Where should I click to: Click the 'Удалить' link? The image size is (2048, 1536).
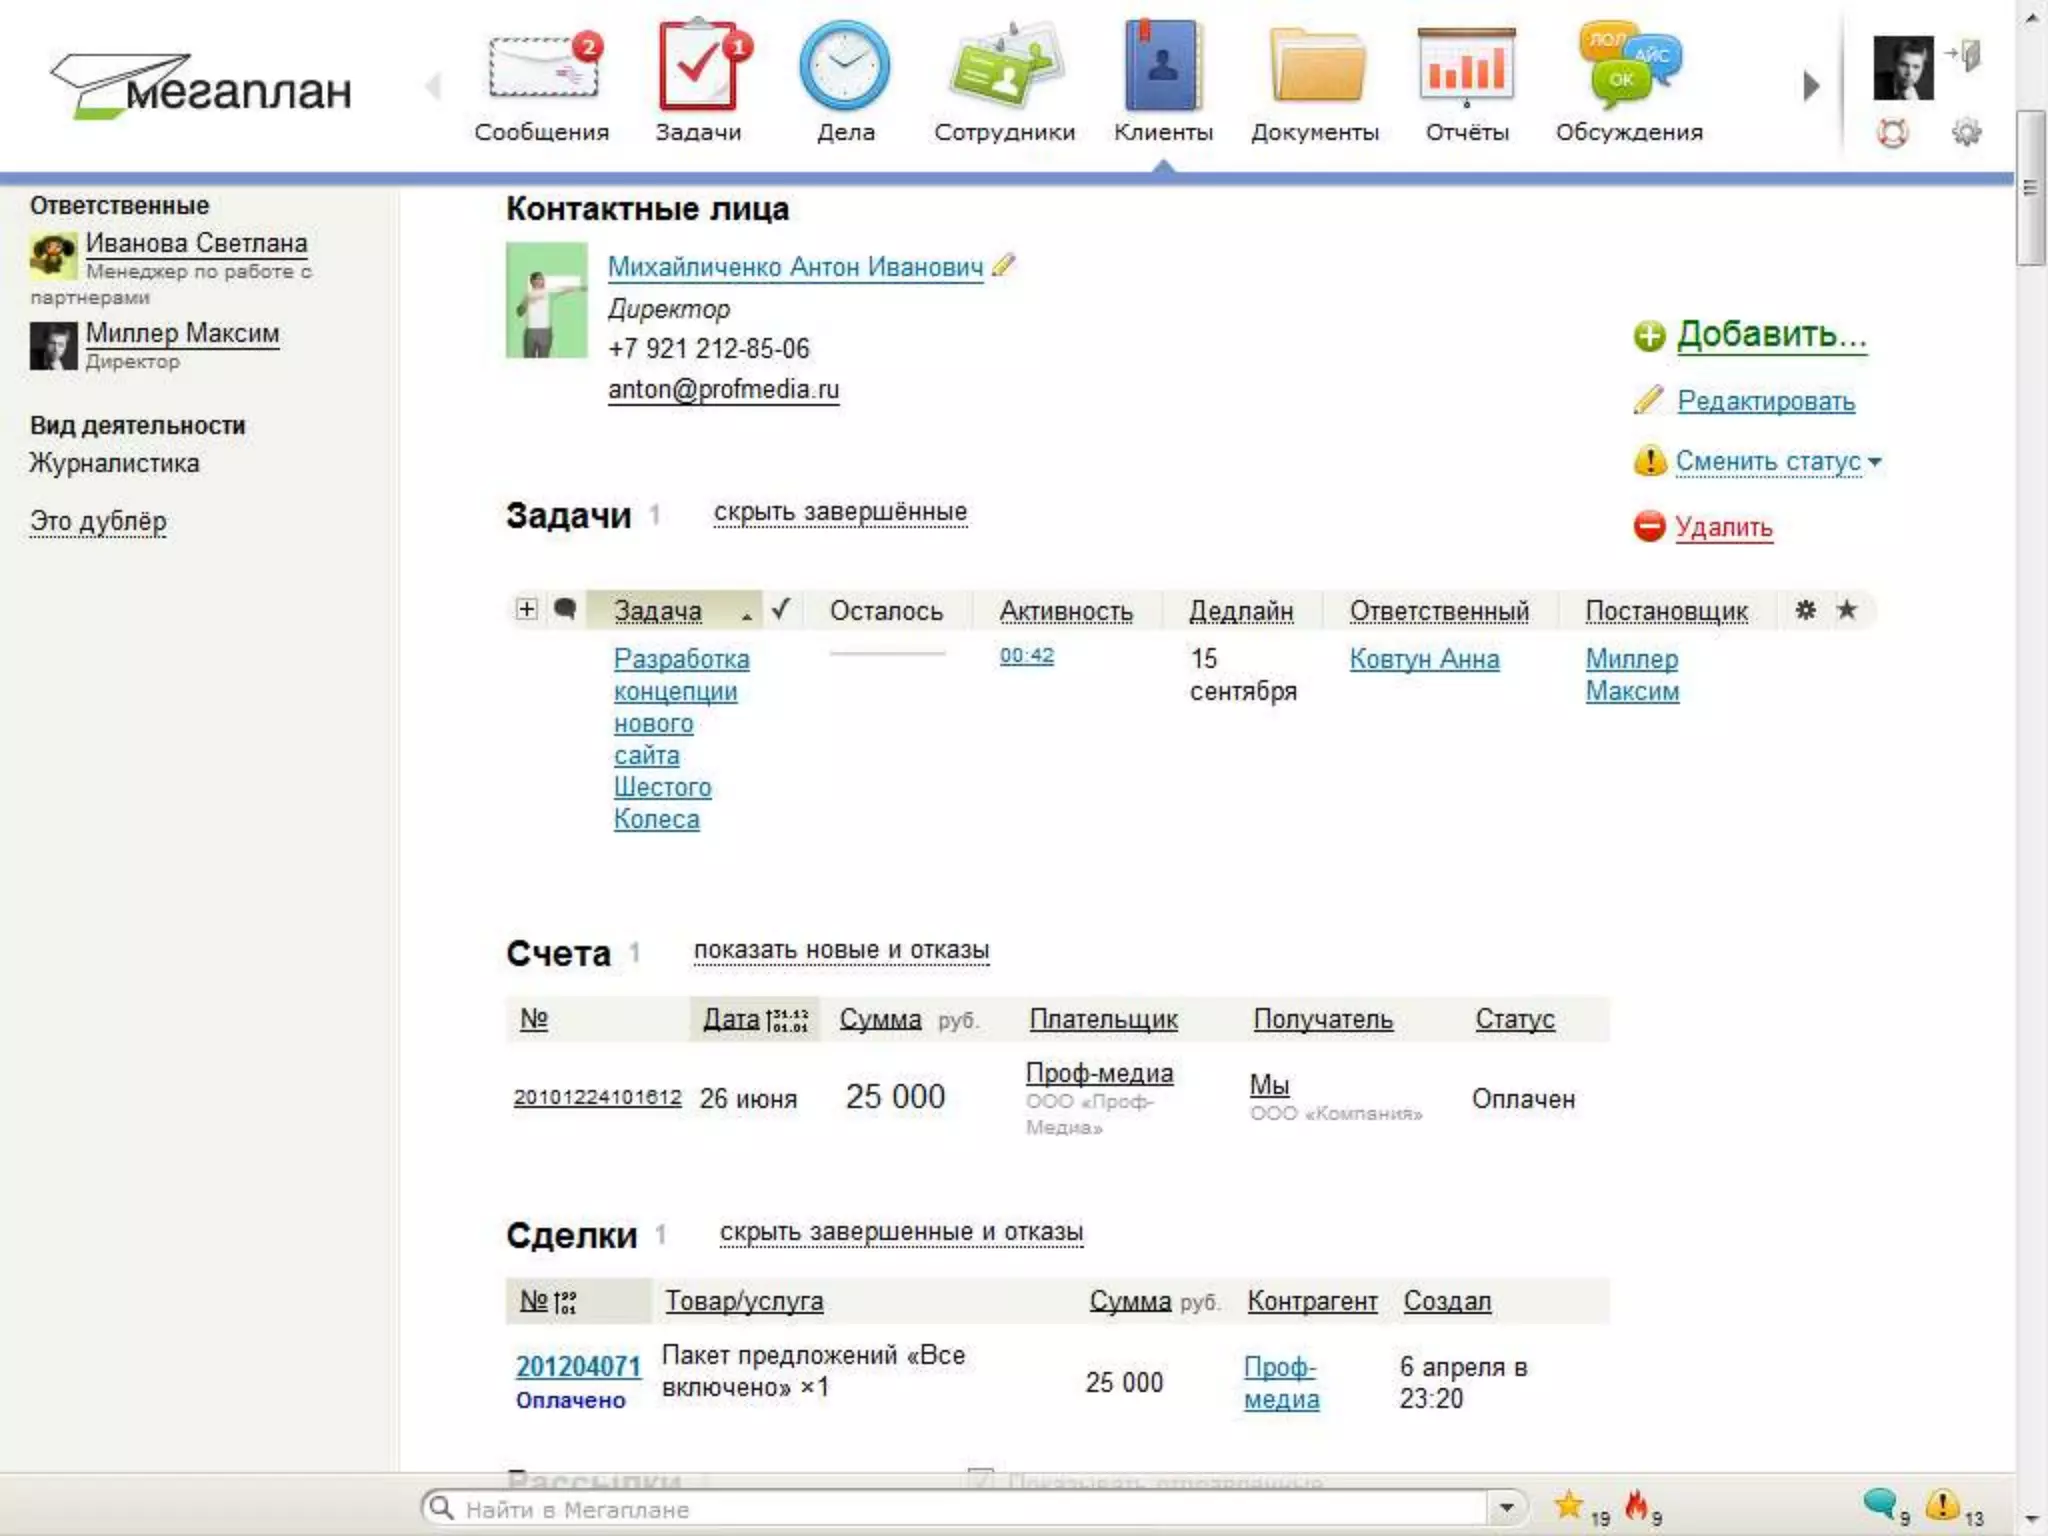click(1723, 527)
